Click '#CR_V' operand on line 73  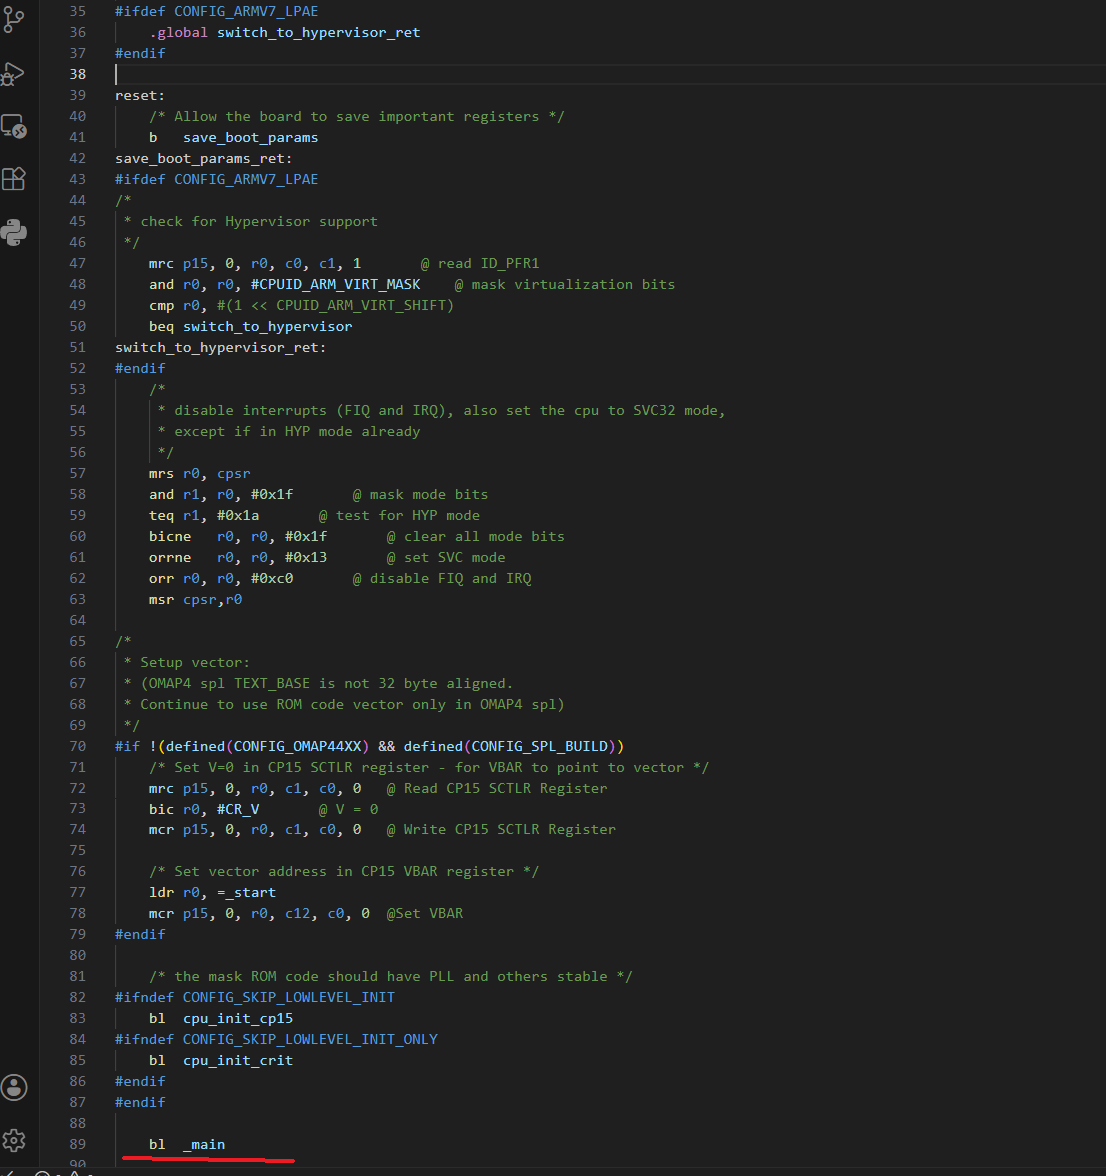pos(238,809)
